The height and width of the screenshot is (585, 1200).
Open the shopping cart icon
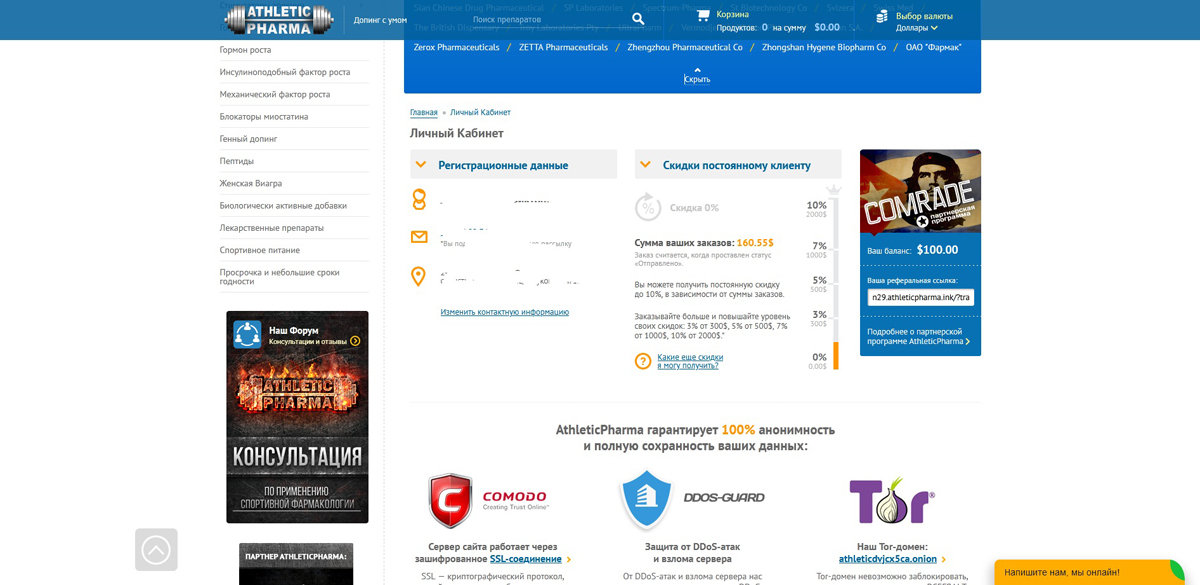tap(703, 15)
